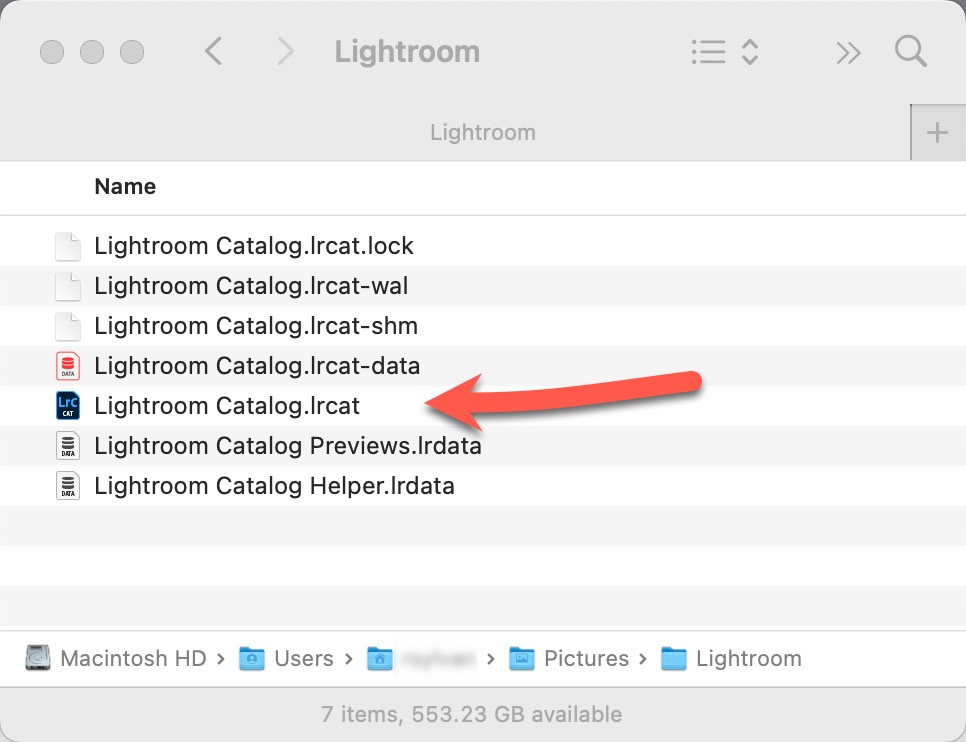The height and width of the screenshot is (742, 966).
Task: Select the red database icon for lrcat-data file
Action: point(67,366)
